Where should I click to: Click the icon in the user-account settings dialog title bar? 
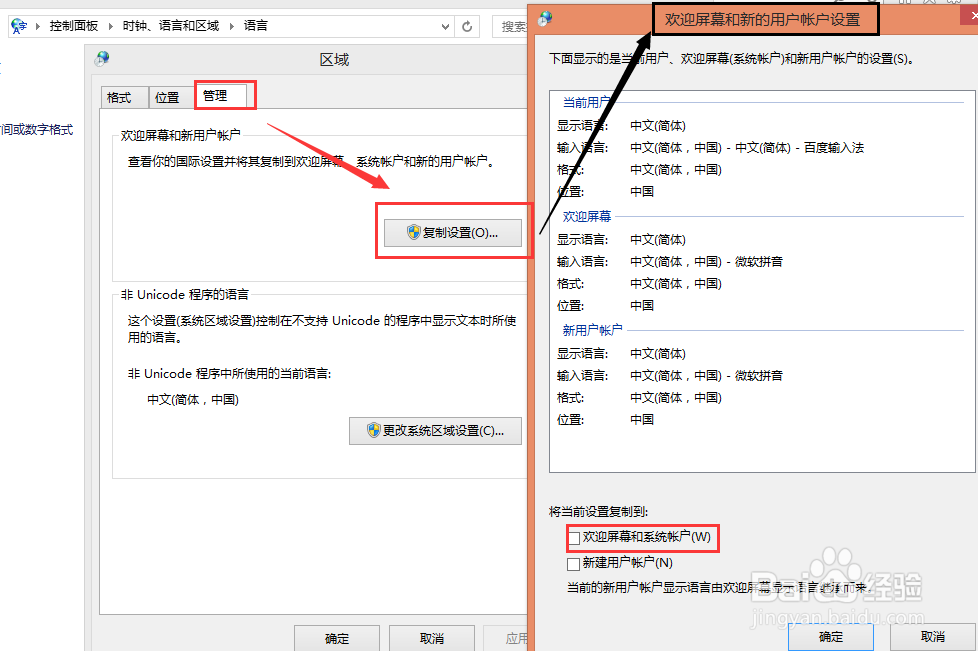pos(544,18)
